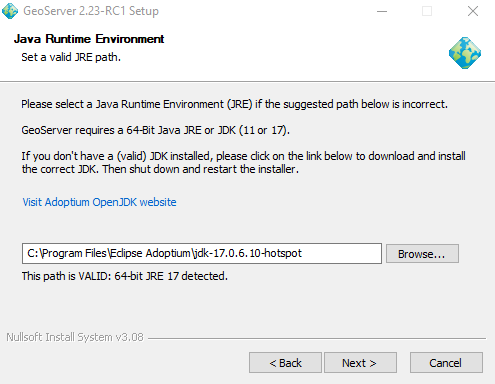Click the "GeoServer 2.23-RC1 Setup" title text
Image resolution: width=495 pixels, height=384 pixels.
click(91, 11)
